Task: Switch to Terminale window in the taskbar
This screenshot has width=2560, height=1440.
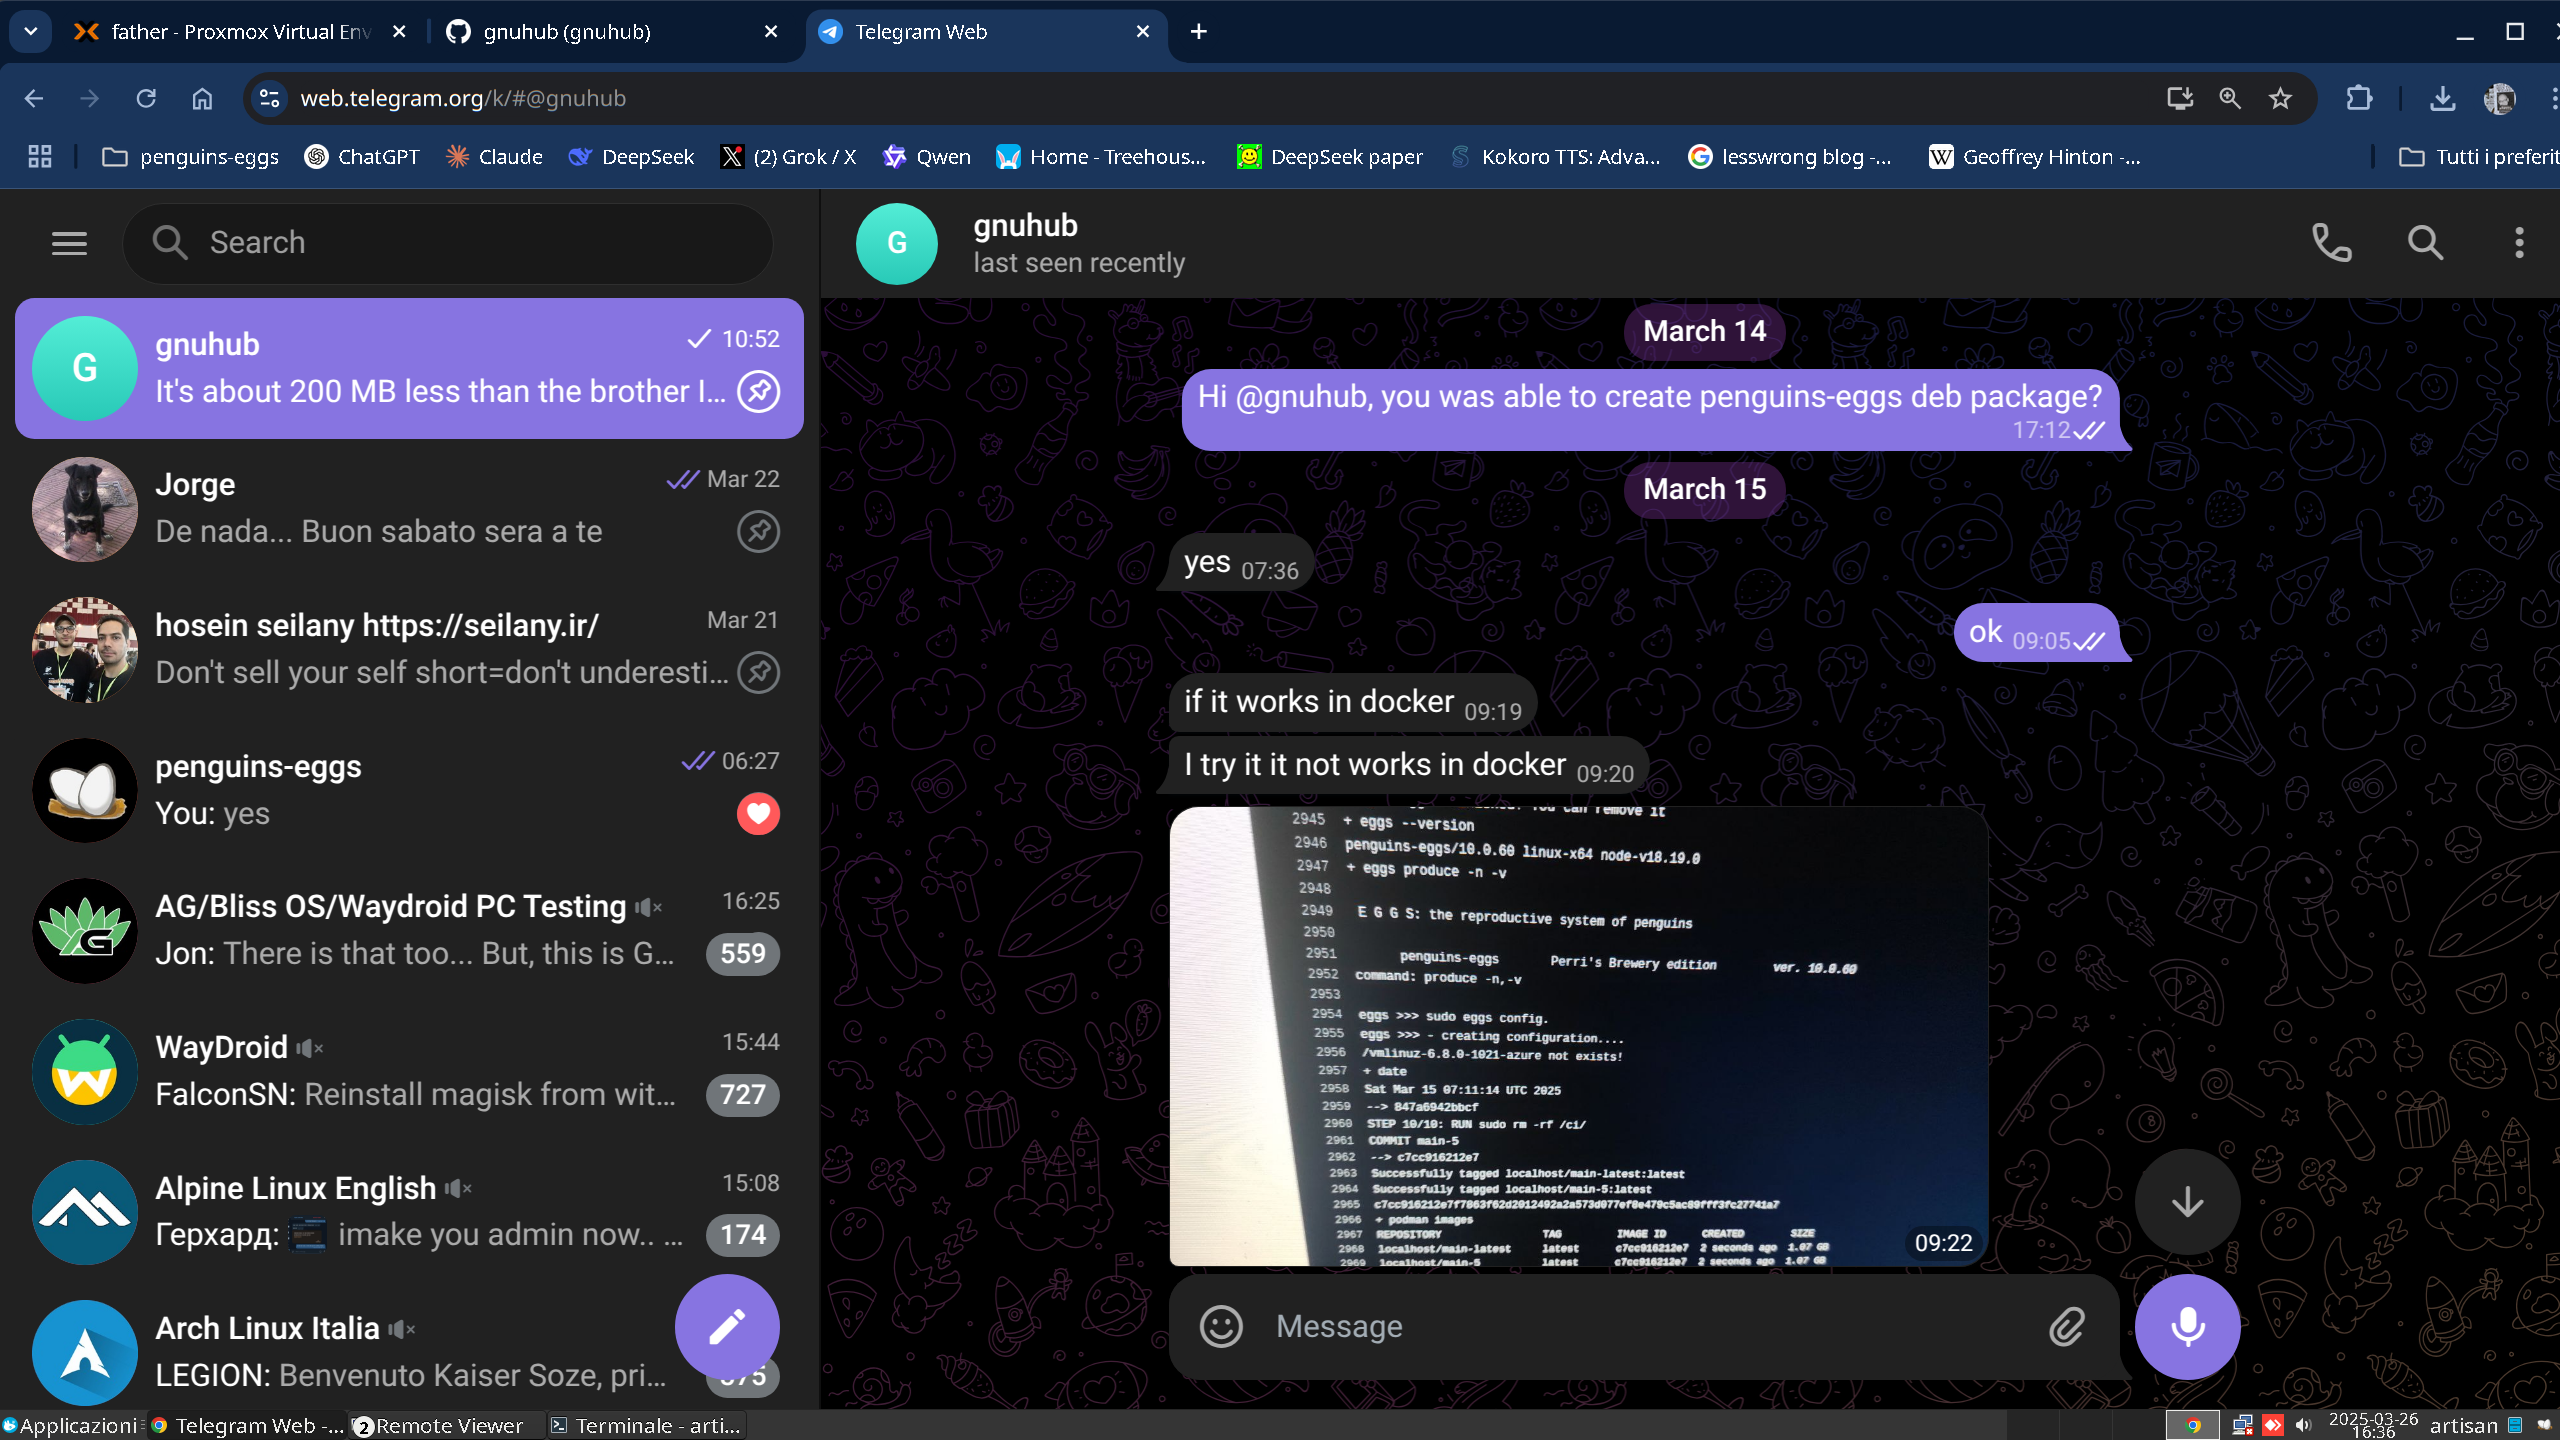Action: [646, 1426]
